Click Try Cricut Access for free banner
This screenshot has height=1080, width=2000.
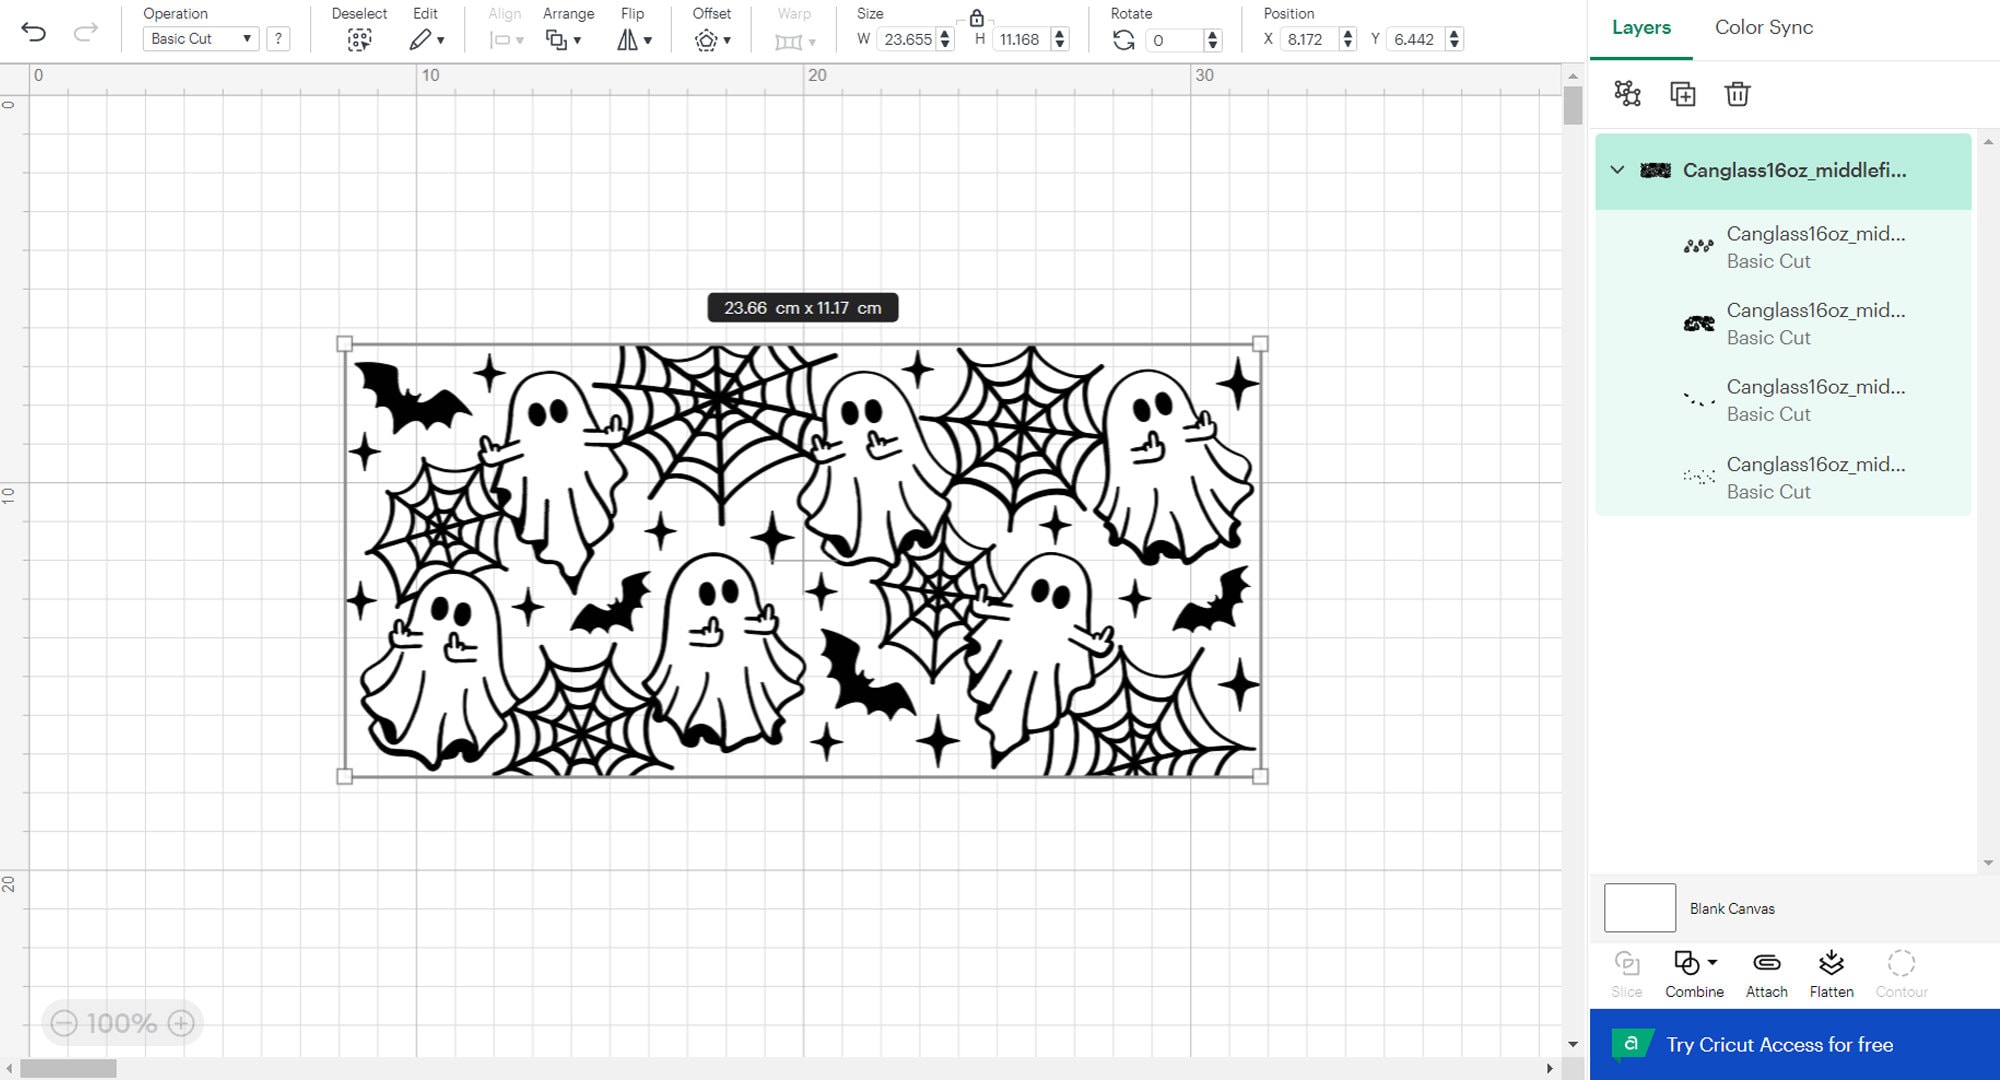coord(1795,1044)
